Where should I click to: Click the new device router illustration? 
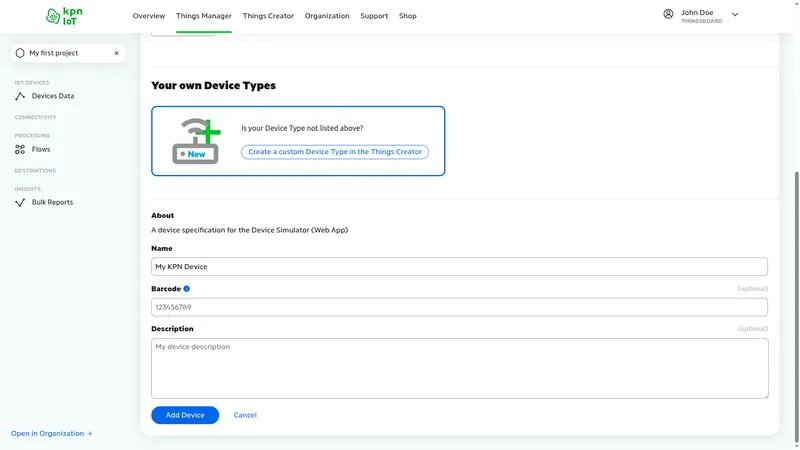pos(196,141)
